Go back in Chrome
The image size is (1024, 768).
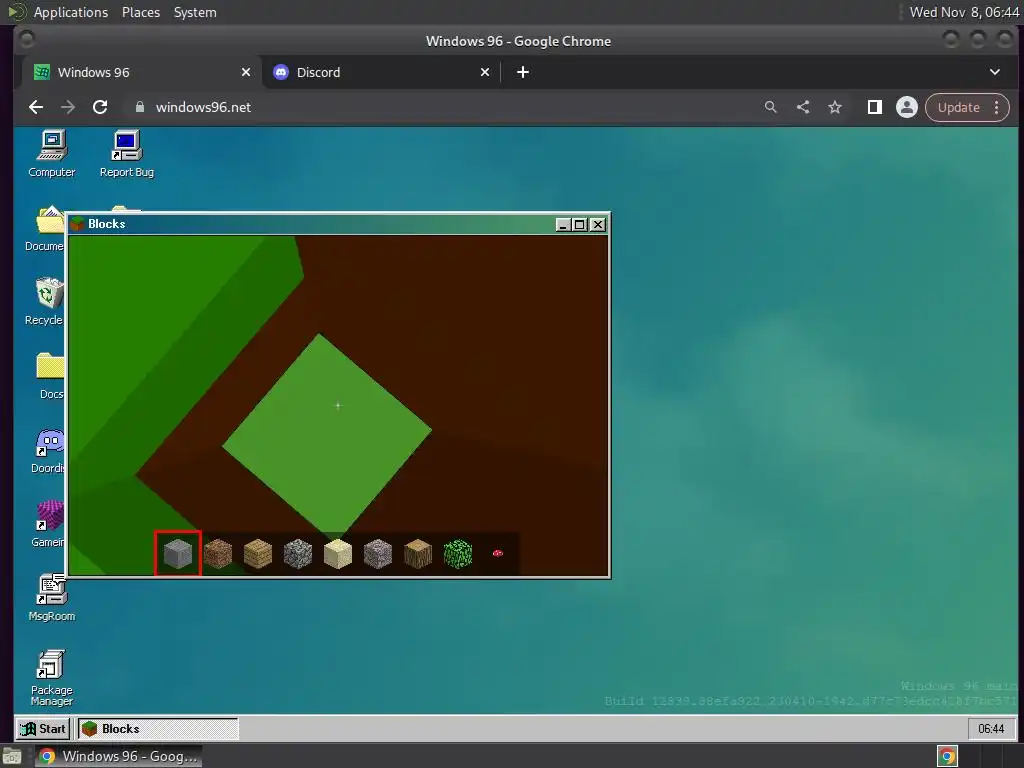point(36,107)
